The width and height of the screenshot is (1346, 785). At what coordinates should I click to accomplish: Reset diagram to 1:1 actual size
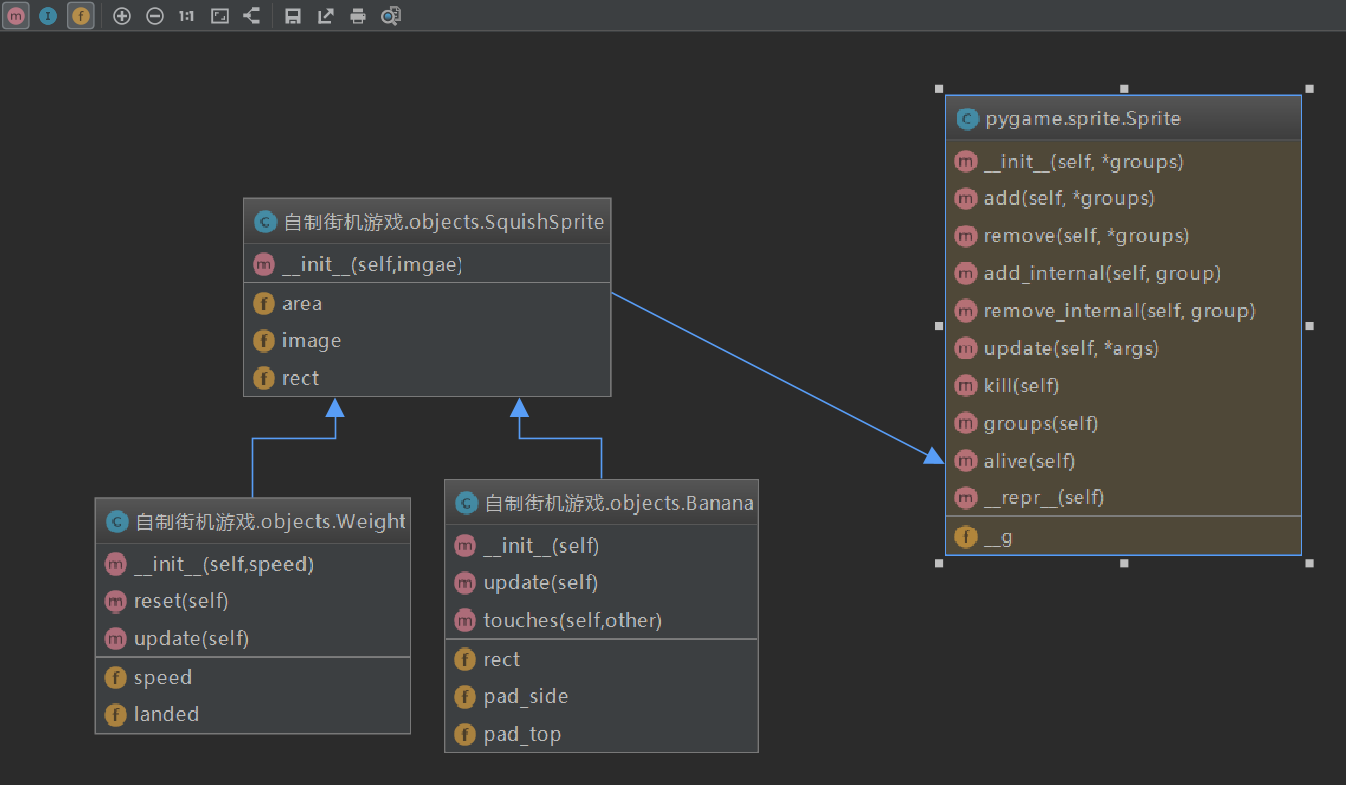coord(187,16)
